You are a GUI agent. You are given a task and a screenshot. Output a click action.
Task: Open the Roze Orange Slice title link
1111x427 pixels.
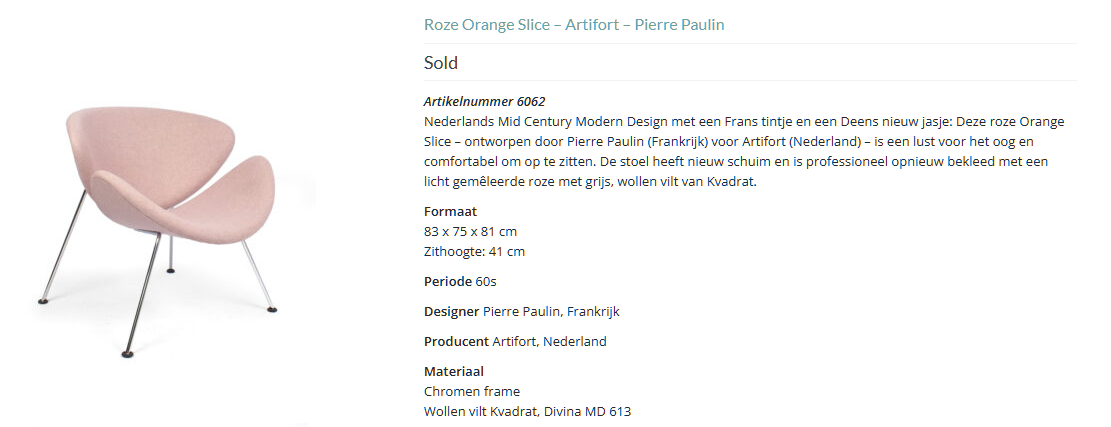coord(573,25)
